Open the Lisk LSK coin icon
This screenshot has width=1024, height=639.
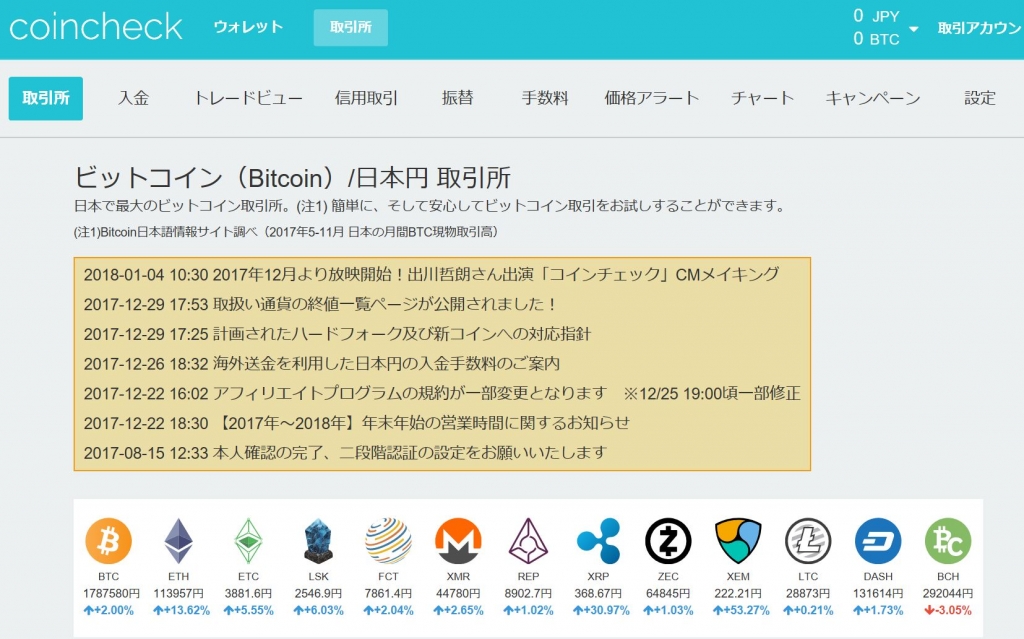tap(318, 541)
